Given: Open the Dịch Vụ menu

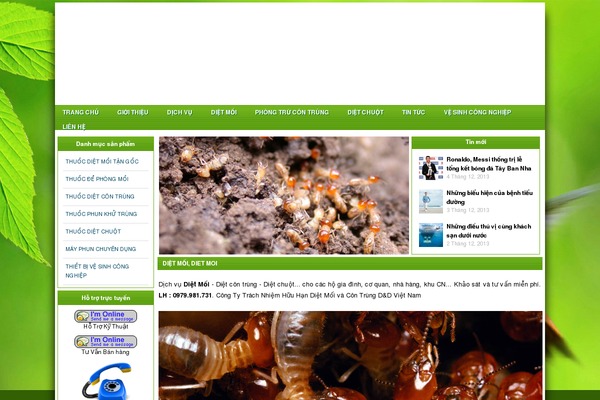Looking at the screenshot, I should click(x=179, y=112).
